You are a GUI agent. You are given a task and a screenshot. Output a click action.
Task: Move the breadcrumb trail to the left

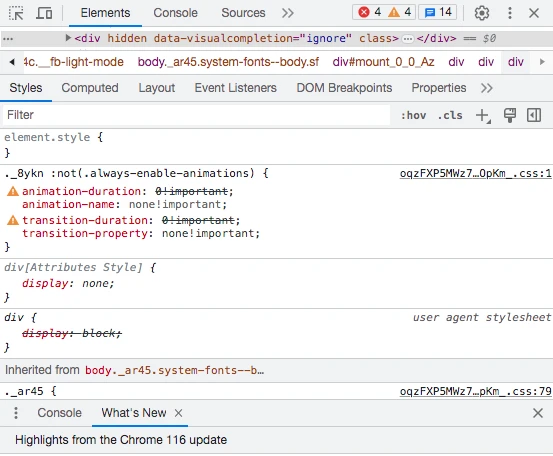pyautogui.click(x=12, y=62)
